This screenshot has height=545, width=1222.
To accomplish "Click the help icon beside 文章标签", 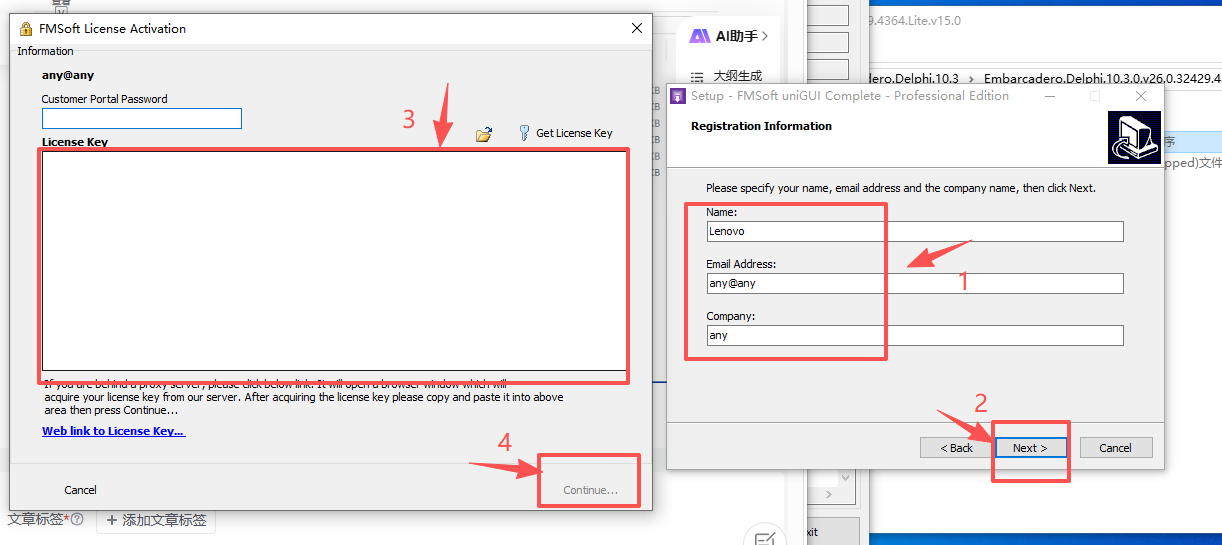I will [77, 520].
